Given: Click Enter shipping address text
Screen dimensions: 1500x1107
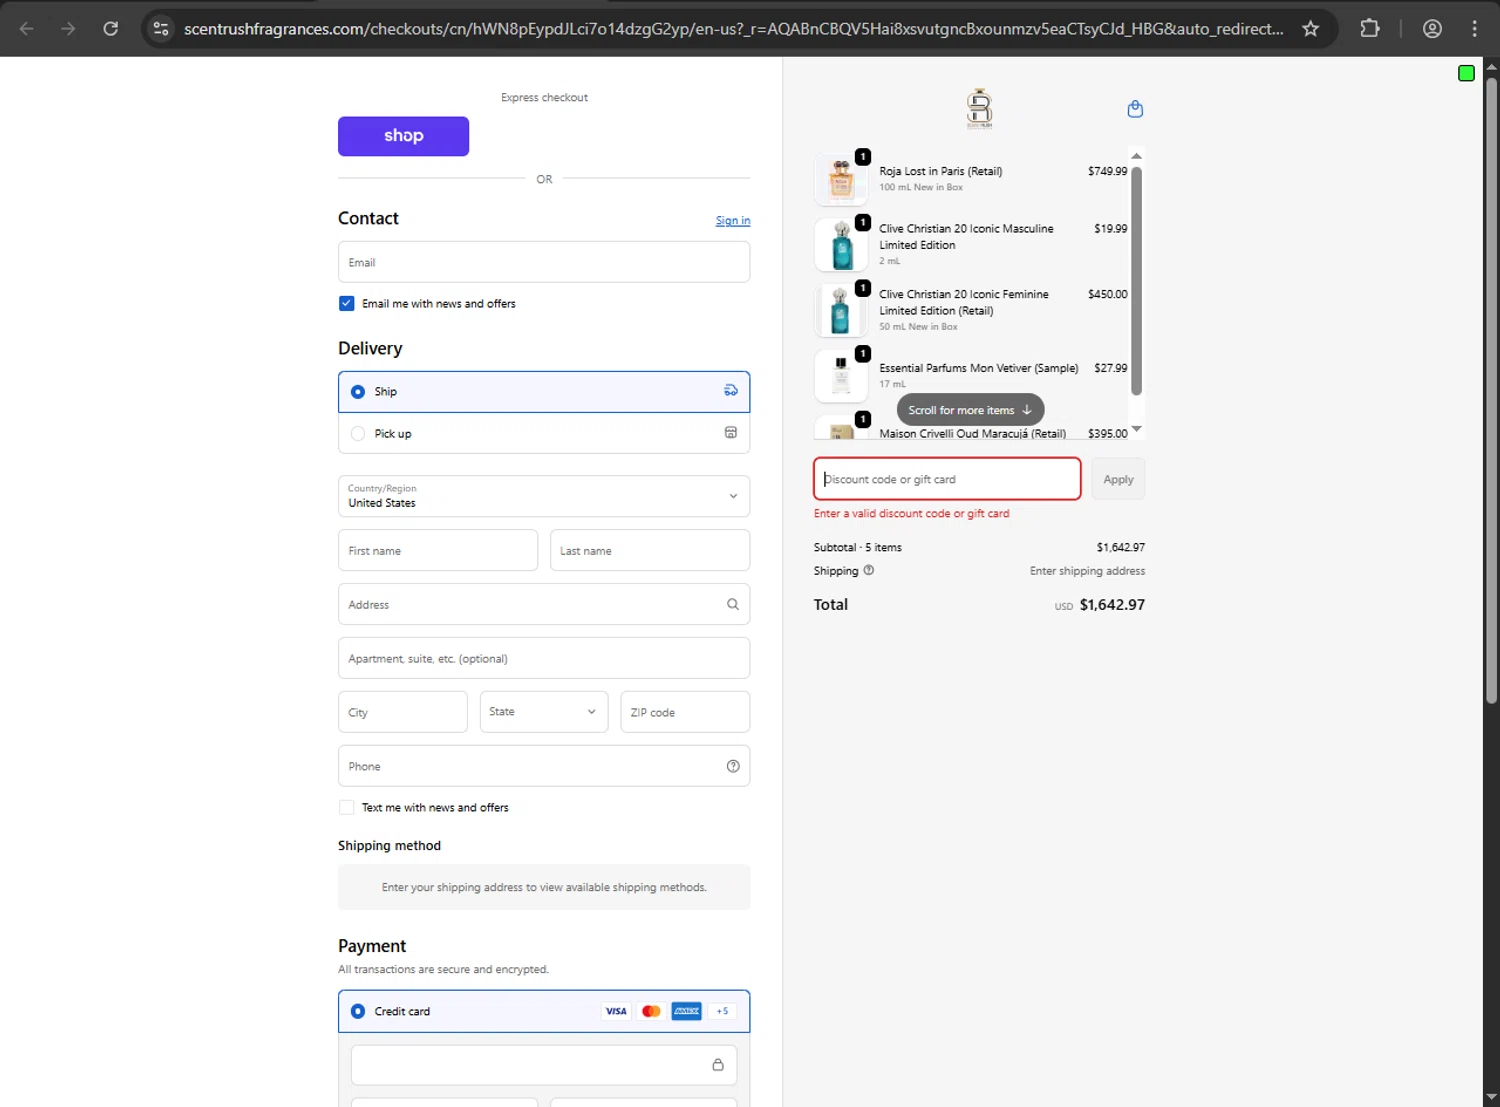Looking at the screenshot, I should pos(1087,571).
